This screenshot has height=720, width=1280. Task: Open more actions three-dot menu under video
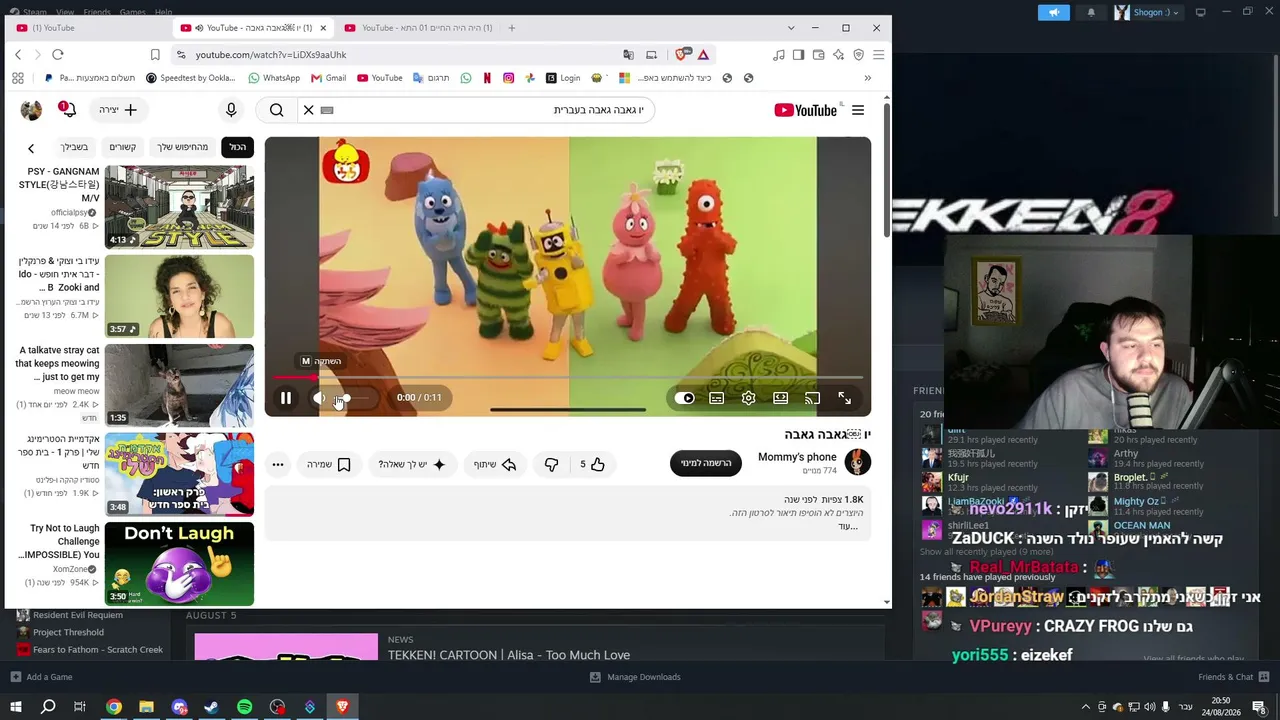tap(278, 464)
